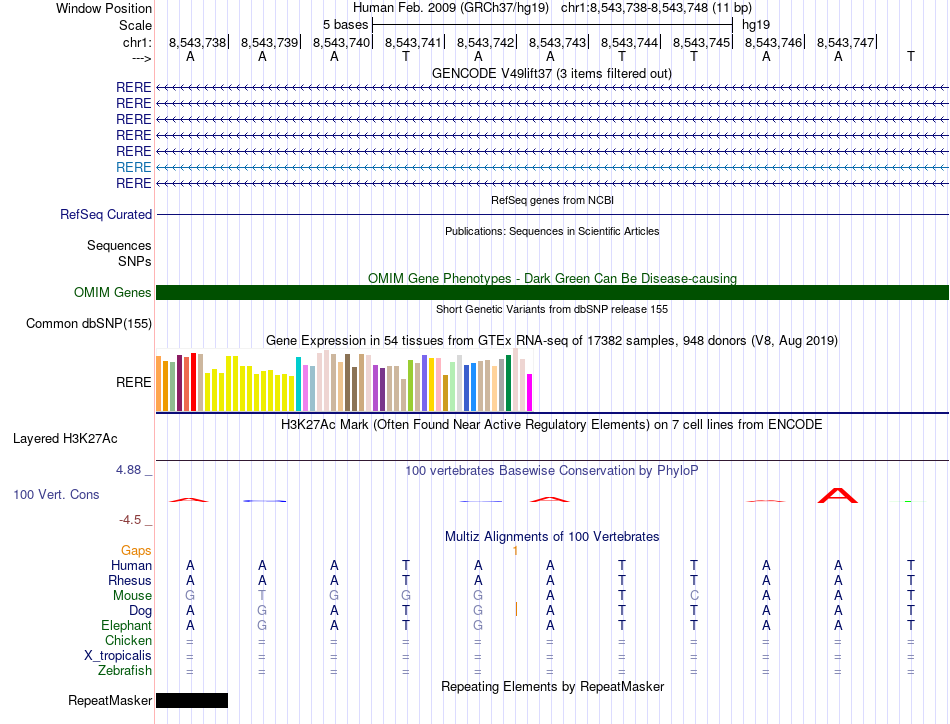
Task: Click the RERE label beside expression bars
Action: (x=133, y=382)
